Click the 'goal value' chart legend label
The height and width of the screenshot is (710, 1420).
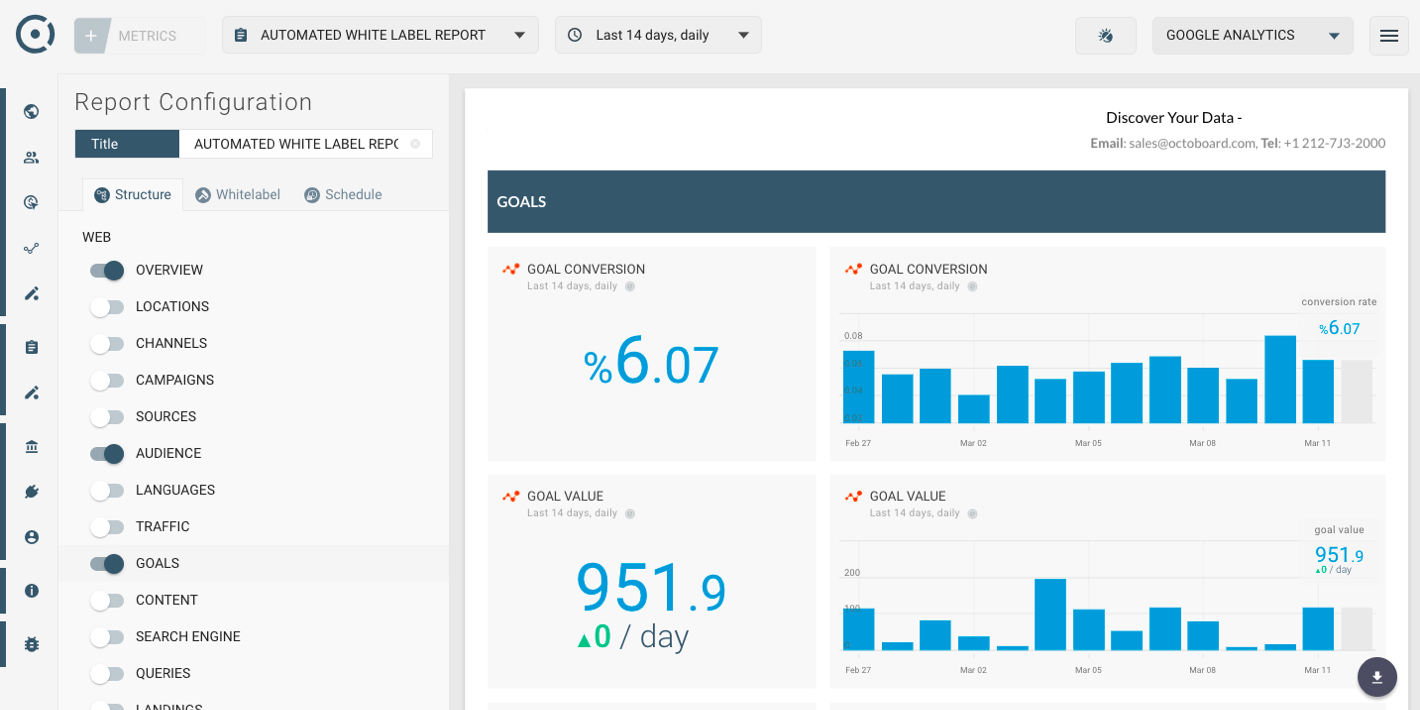(1339, 530)
